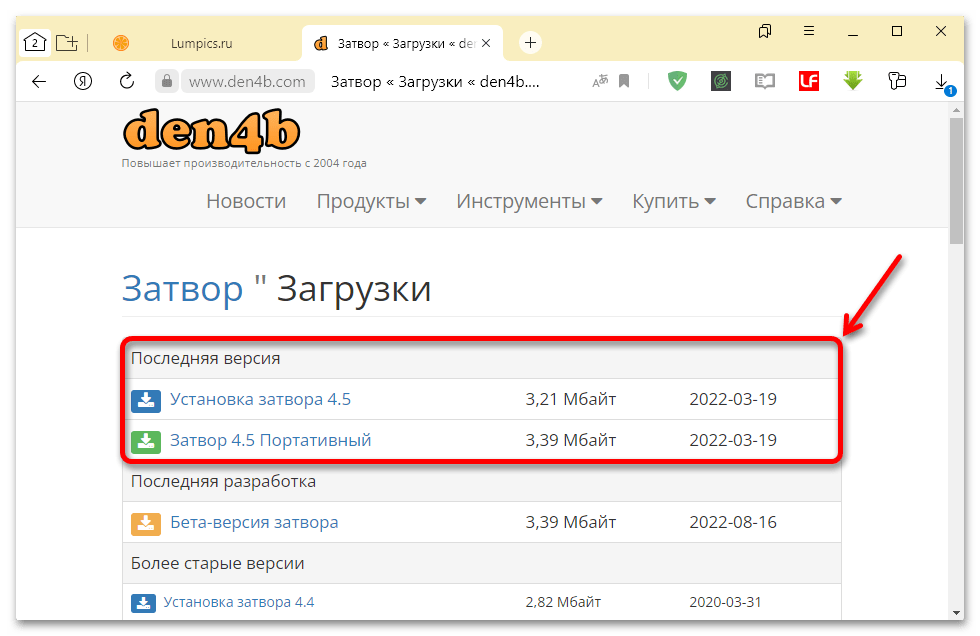Click the dark green spiral extension icon
The width and height of the screenshot is (980, 636).
tap(721, 81)
